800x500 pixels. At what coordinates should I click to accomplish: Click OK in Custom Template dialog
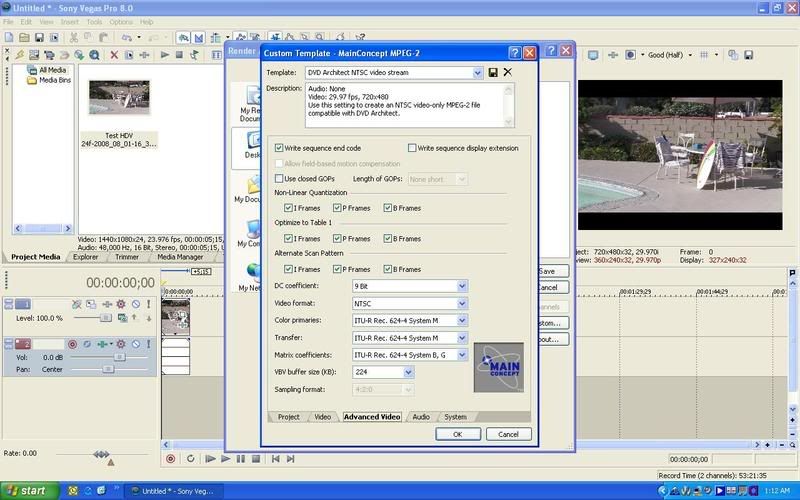pos(458,434)
